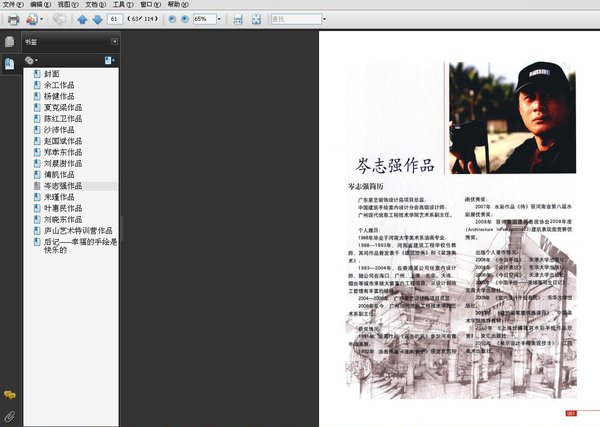The width and height of the screenshot is (600, 427).
Task: Open the 文件 (File) menu
Action: (11, 5)
